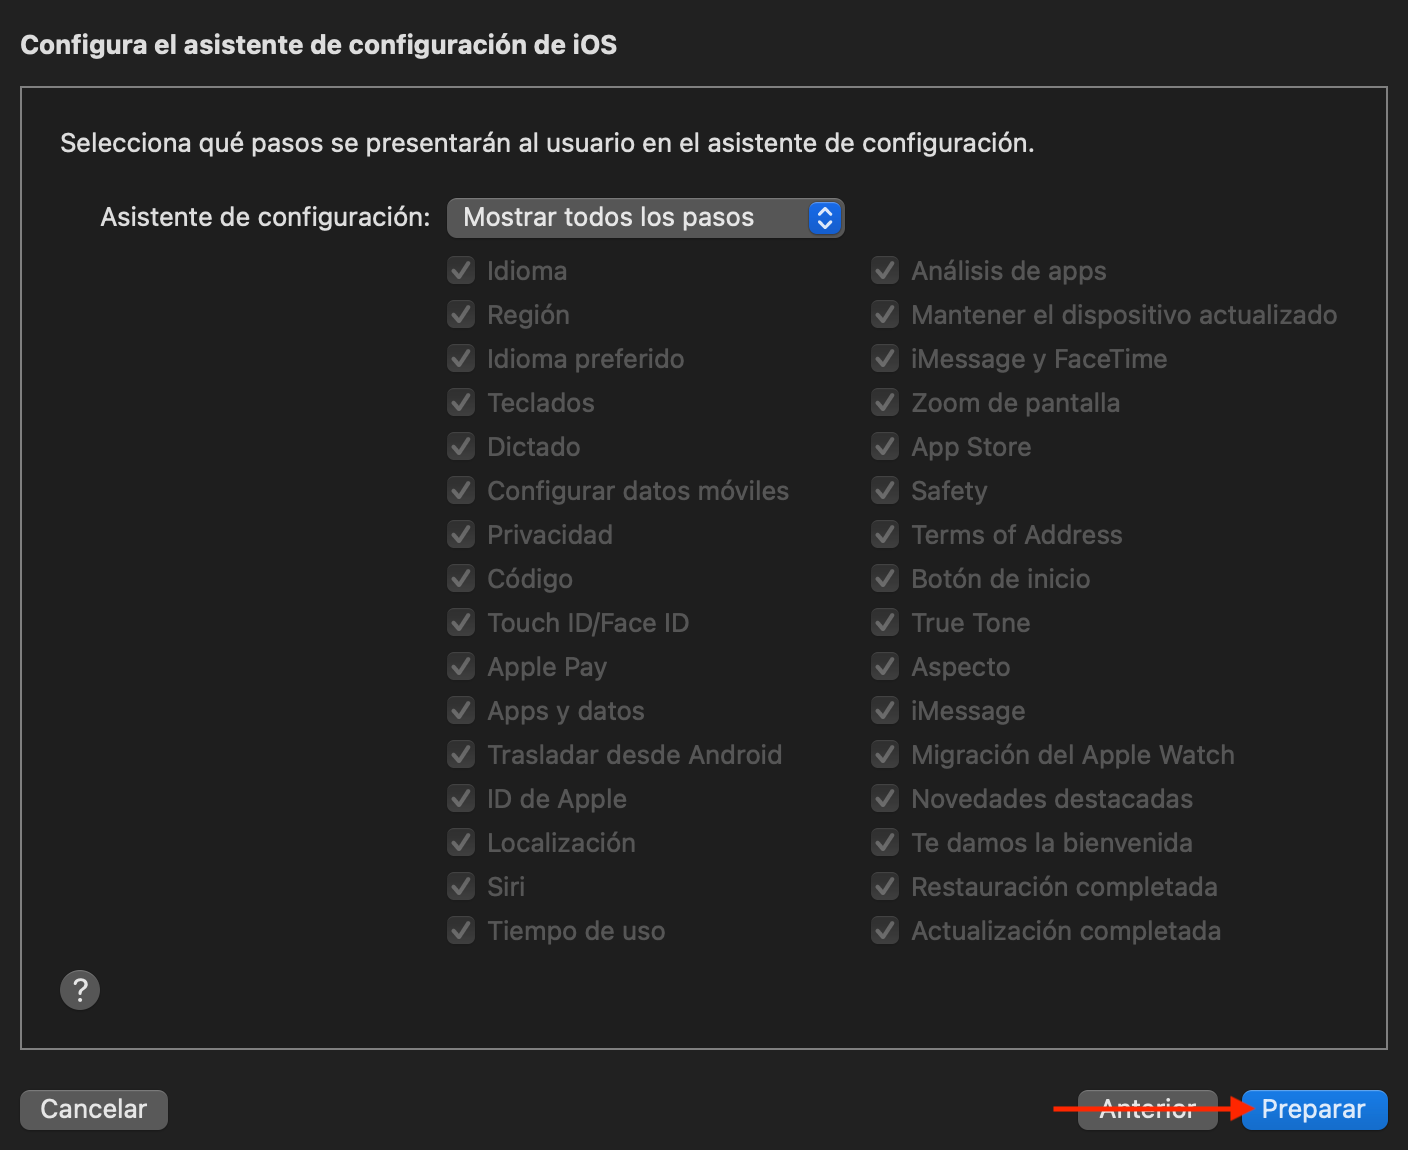The width and height of the screenshot is (1408, 1150).
Task: Click the help question mark icon
Action: [80, 990]
